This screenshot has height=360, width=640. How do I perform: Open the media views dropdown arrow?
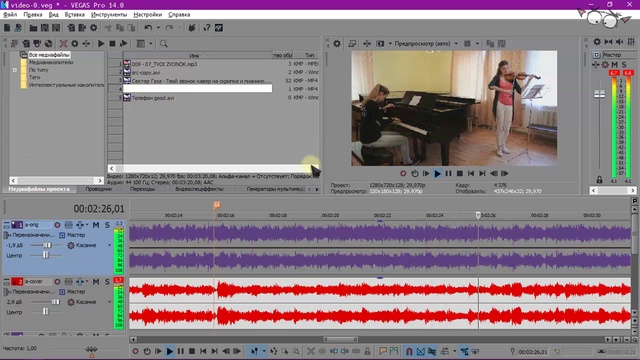point(151,44)
